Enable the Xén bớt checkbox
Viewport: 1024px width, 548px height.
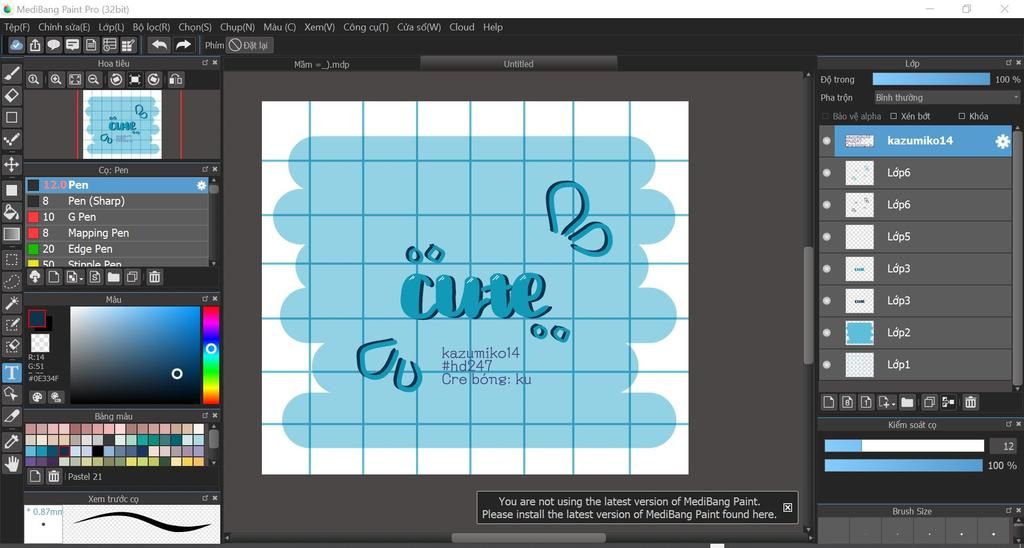[894, 116]
